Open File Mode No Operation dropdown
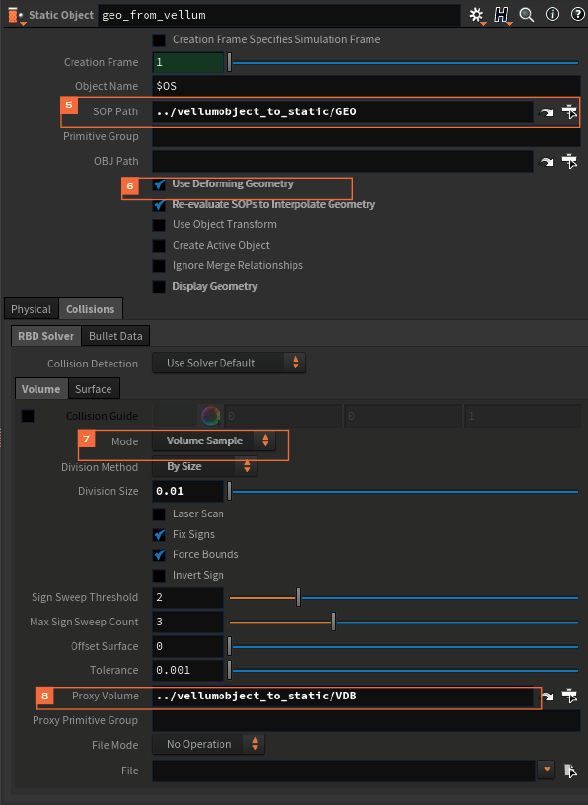This screenshot has height=805, width=588. 208,744
